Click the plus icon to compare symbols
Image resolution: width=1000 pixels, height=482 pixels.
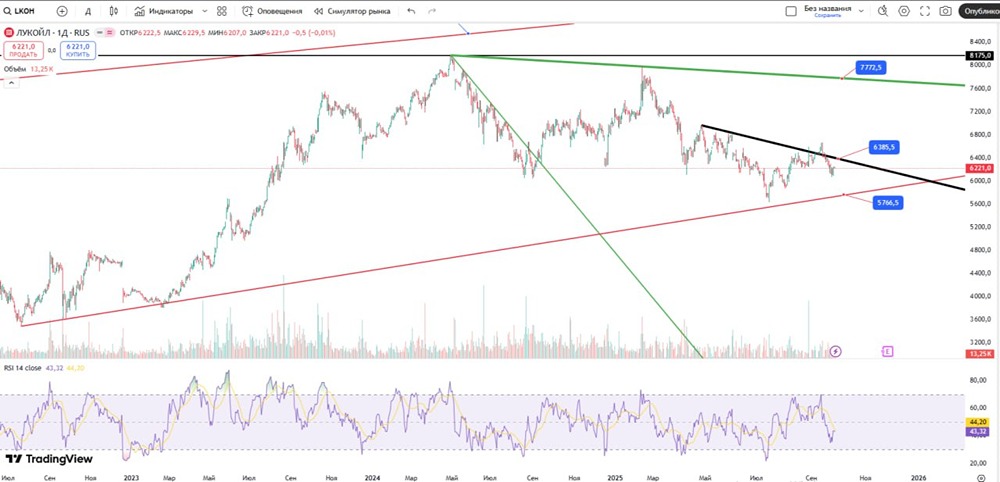click(62, 11)
